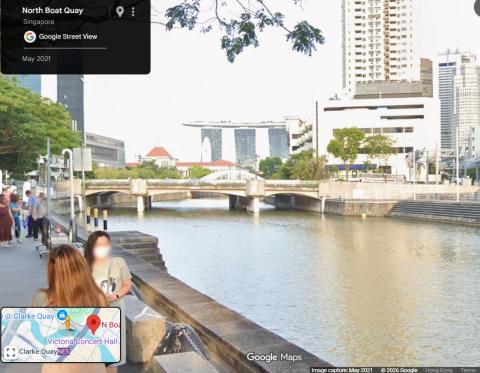The image size is (480, 373).
Task: Click the red location pin on the minimap
Action: coord(94,325)
